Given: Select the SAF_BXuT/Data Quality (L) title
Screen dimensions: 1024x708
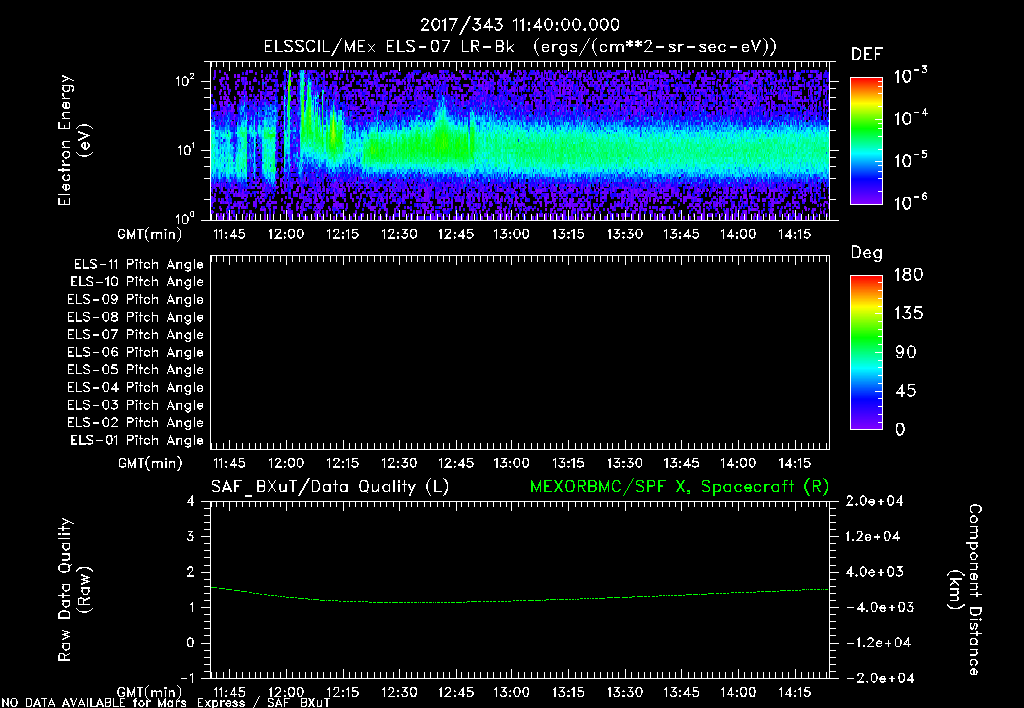Looking at the screenshot, I should (x=330, y=487).
